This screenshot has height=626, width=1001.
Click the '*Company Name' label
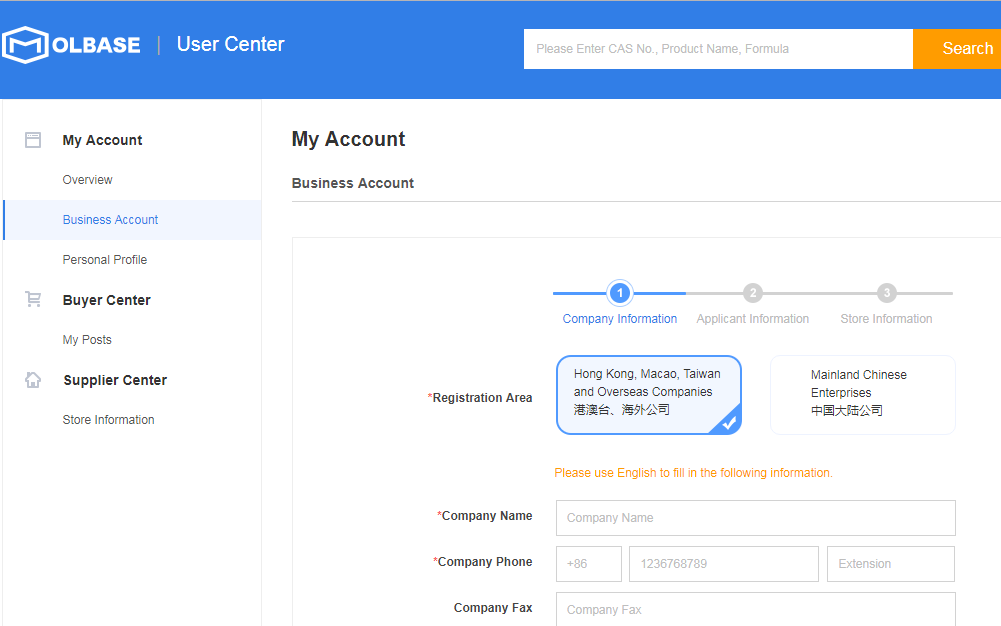coord(485,516)
